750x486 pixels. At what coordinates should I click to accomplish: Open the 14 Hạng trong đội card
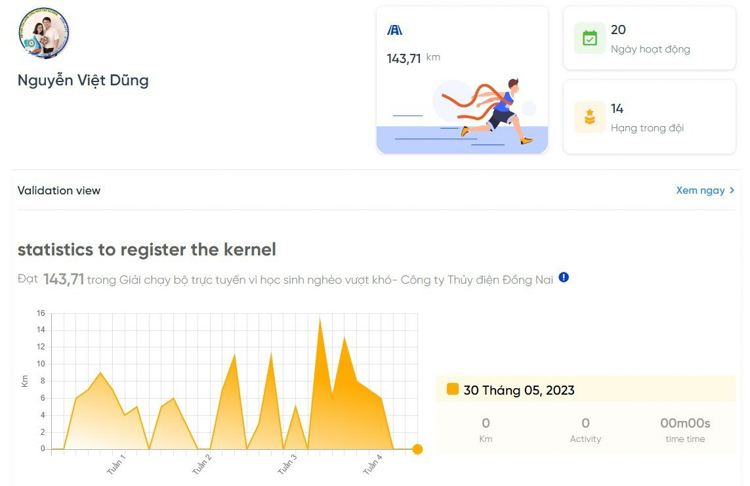(649, 117)
